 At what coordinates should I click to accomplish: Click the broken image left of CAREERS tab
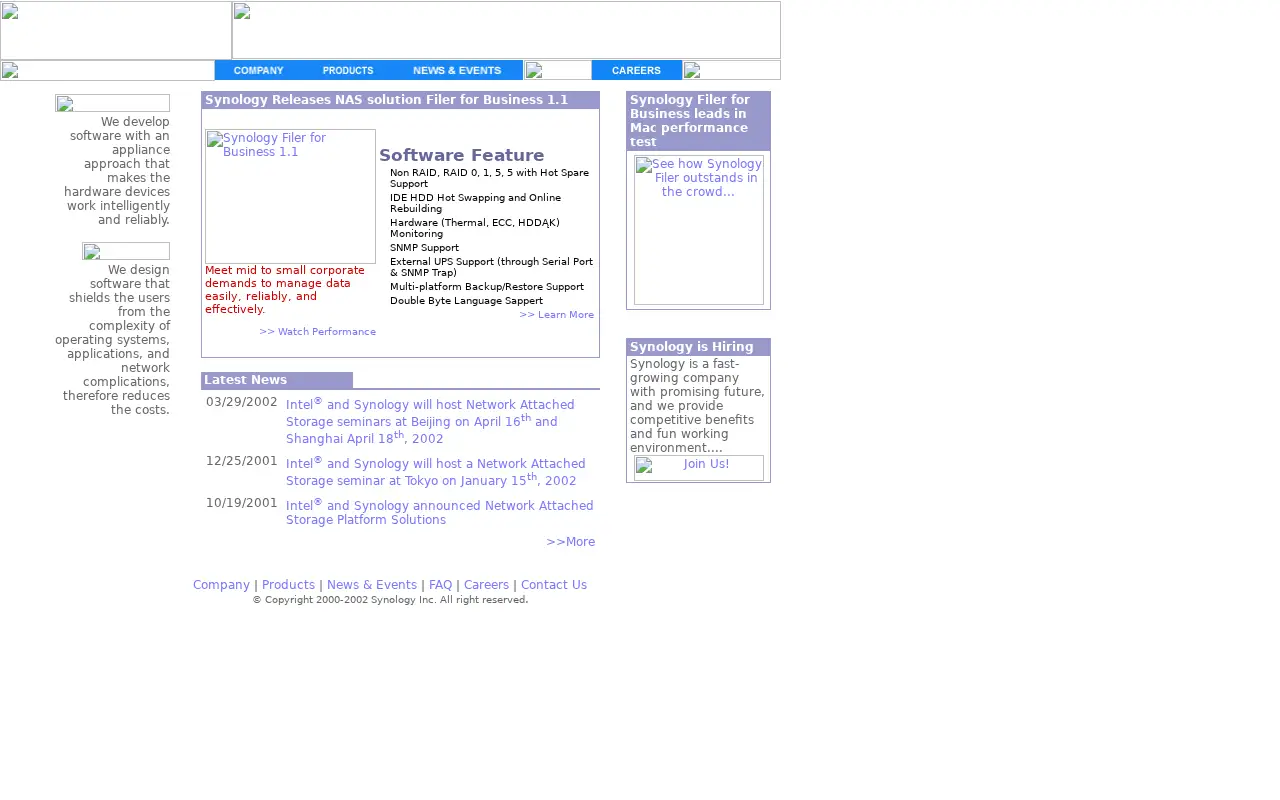(x=558, y=70)
